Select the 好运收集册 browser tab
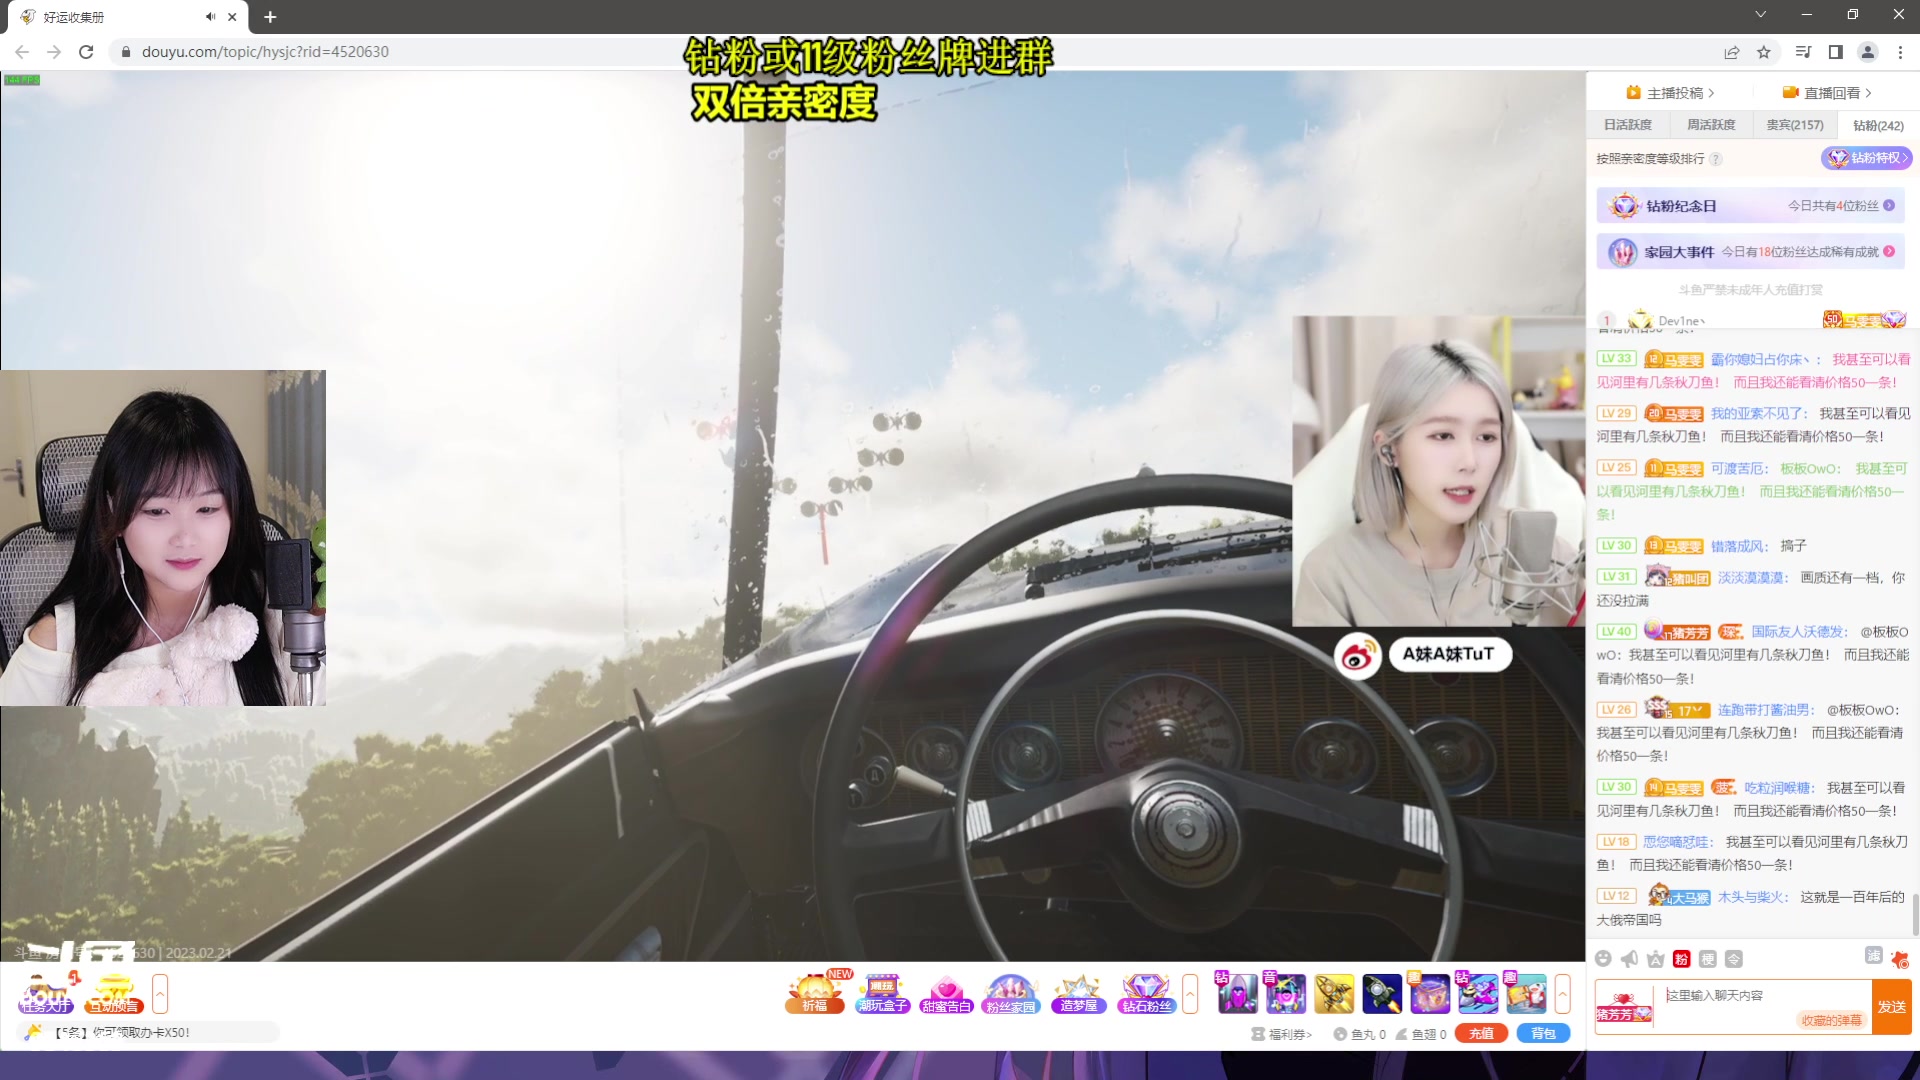The width and height of the screenshot is (1920, 1080). (x=130, y=17)
